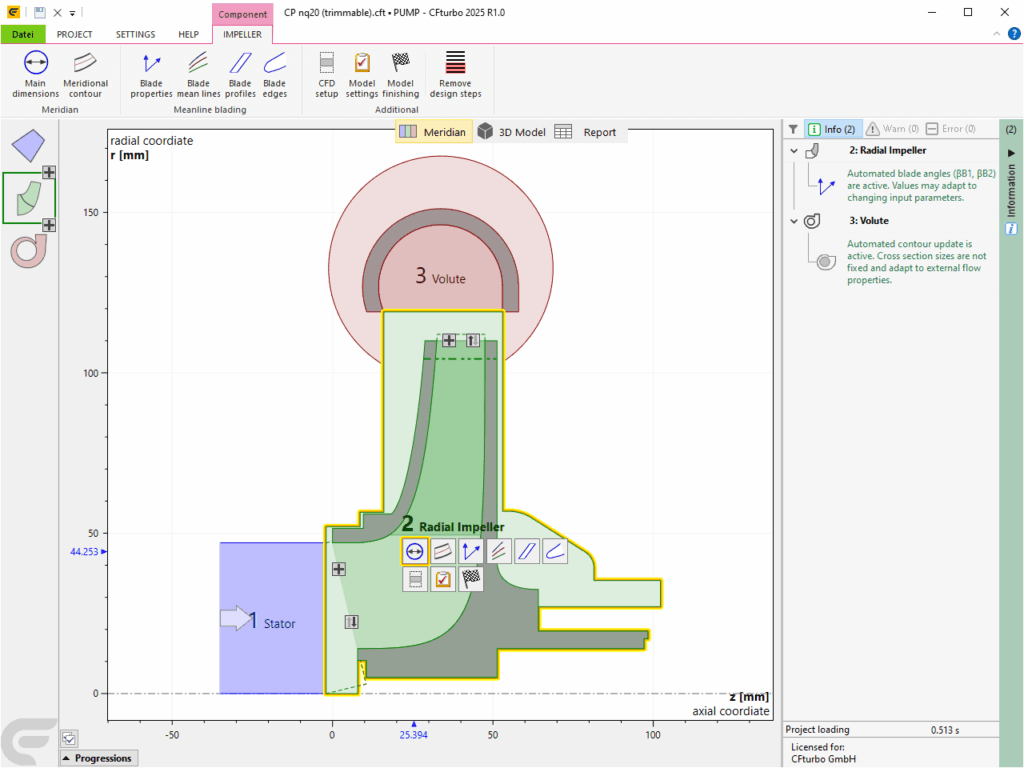Open Blade profiles in the ribbon

pos(240,74)
